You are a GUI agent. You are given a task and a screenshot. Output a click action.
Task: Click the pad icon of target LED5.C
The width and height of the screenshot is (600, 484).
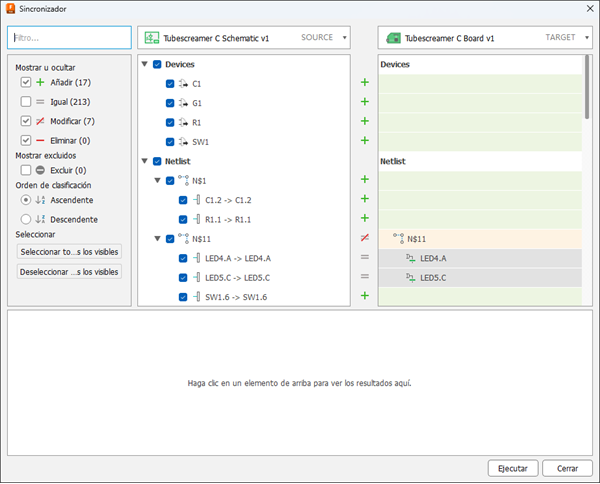click(411, 278)
